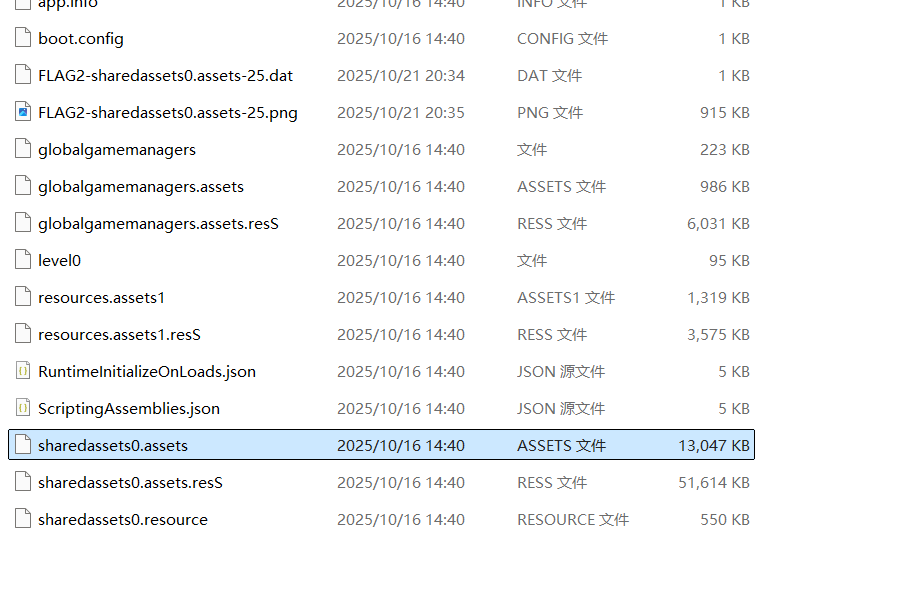Screen dimensions: 901x610
Task: Select the boot.config file icon
Action: (23, 38)
